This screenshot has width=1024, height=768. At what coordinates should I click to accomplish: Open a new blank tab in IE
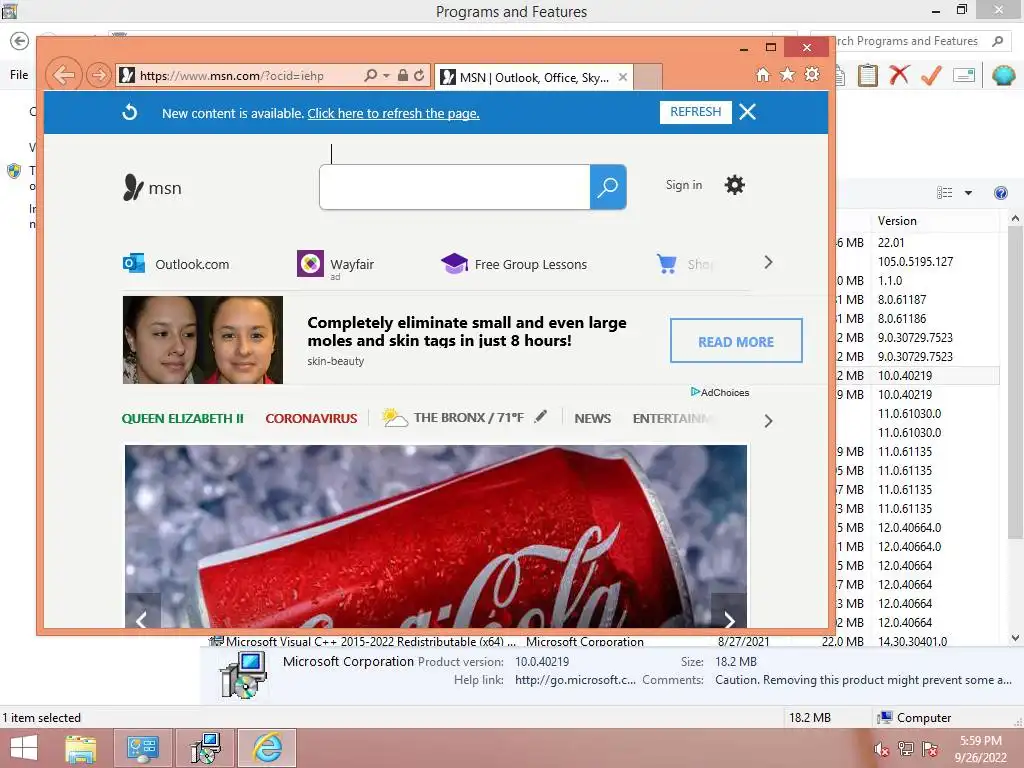pos(648,77)
